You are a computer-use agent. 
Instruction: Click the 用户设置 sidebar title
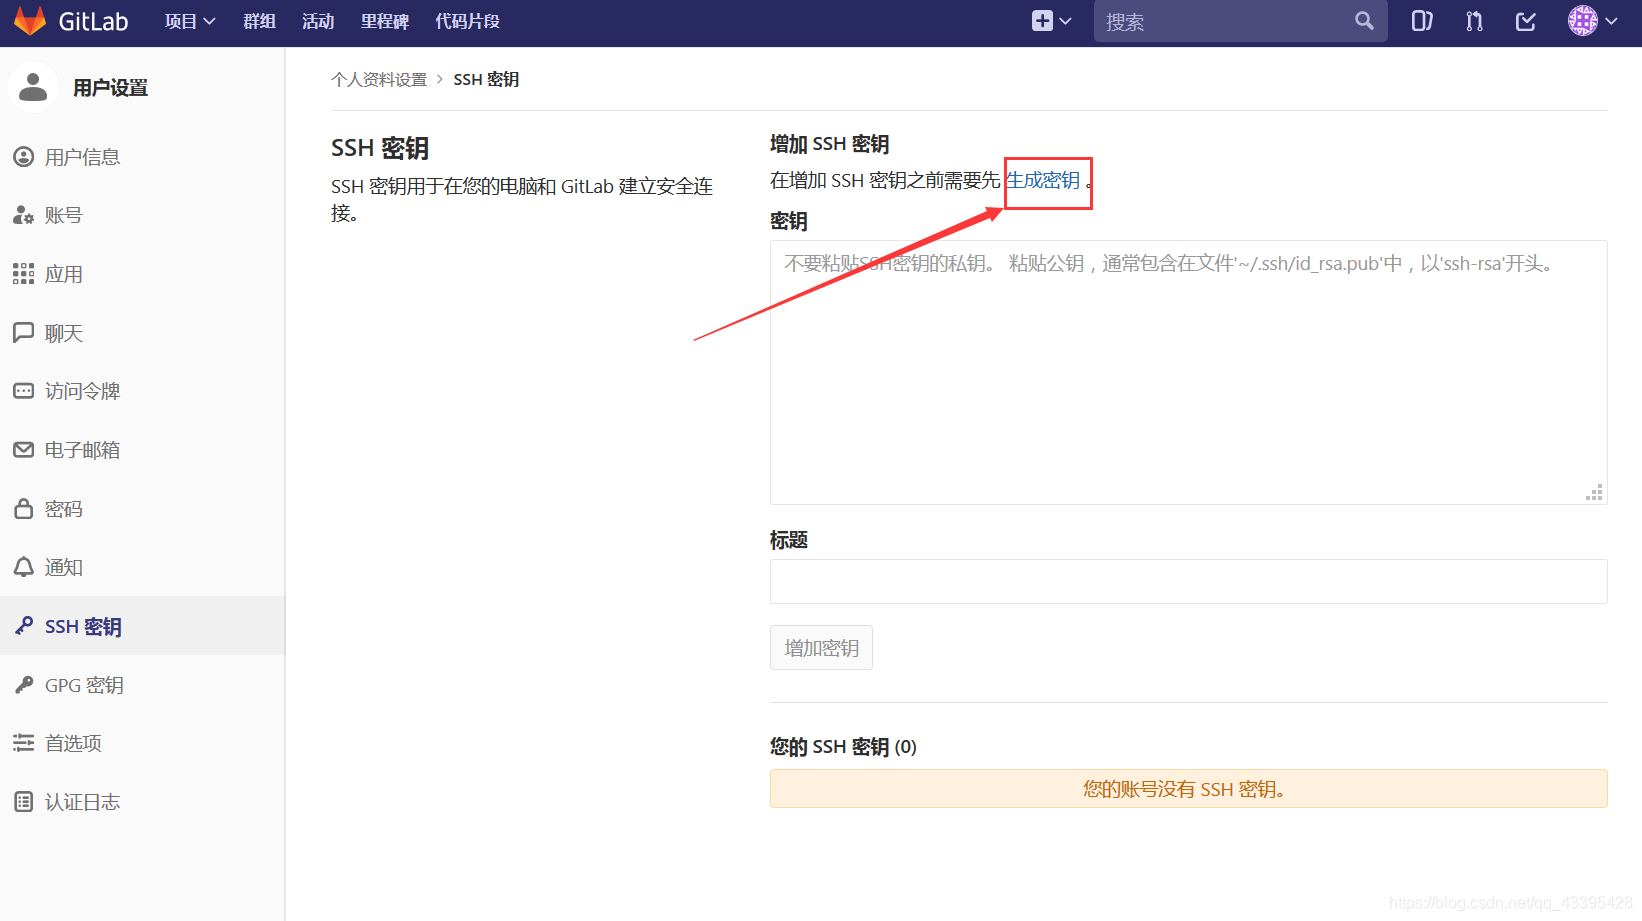click(110, 88)
